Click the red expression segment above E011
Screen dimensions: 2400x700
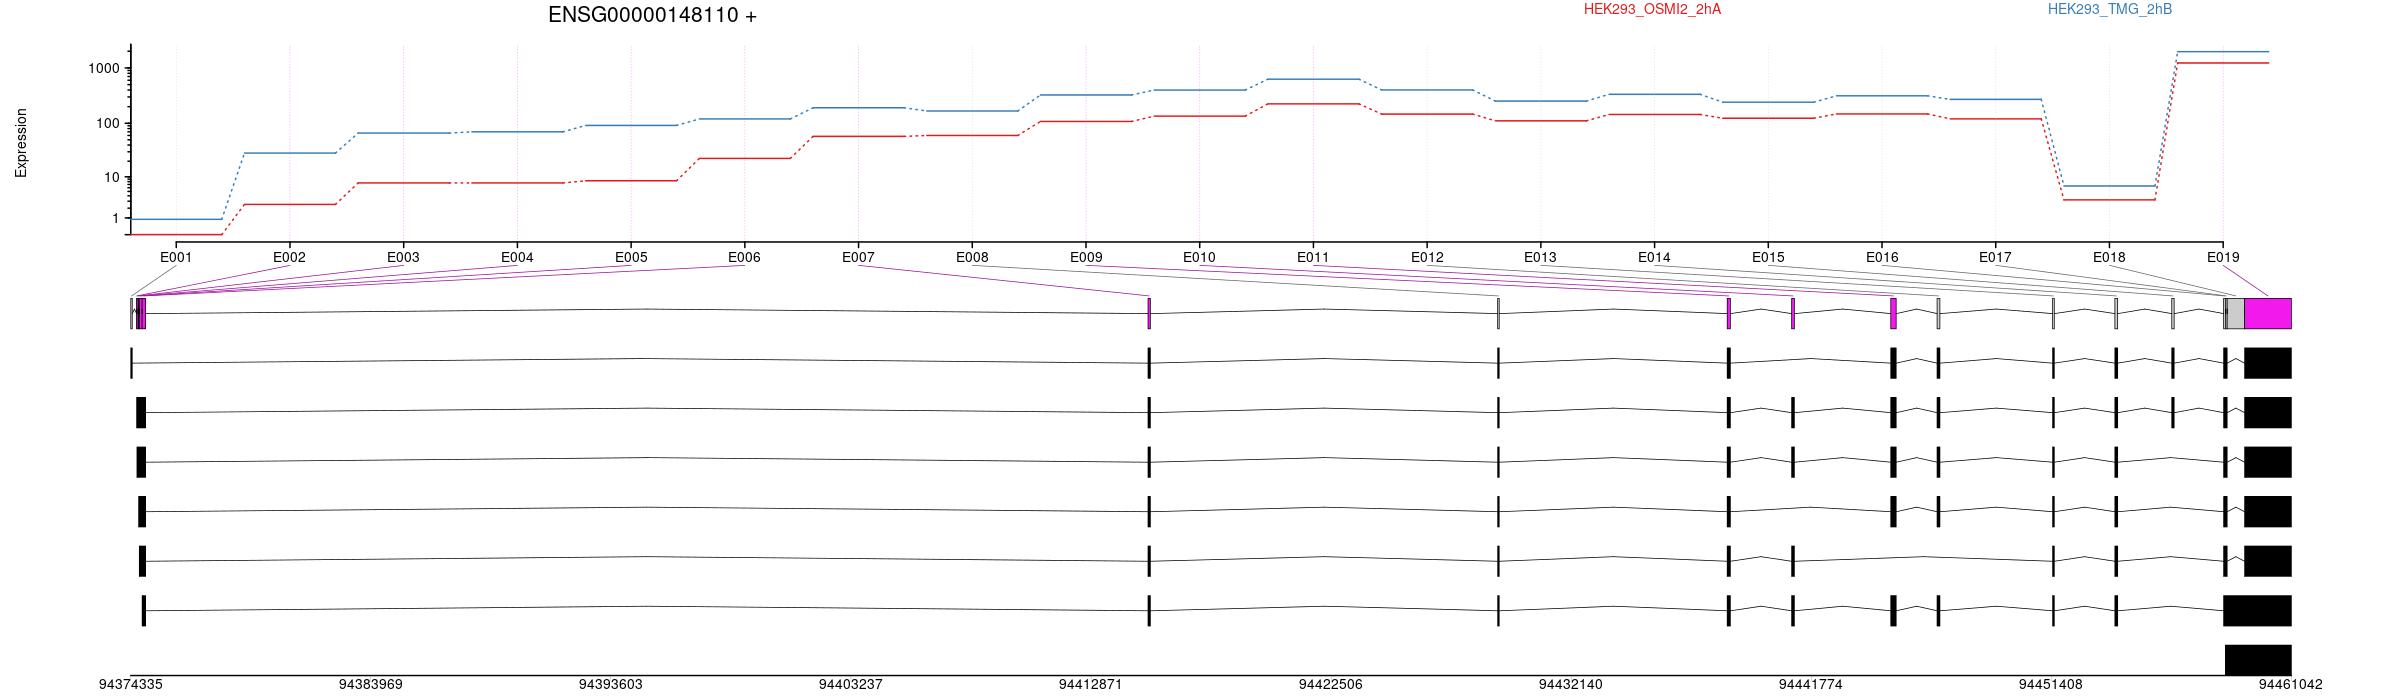click(x=1313, y=104)
